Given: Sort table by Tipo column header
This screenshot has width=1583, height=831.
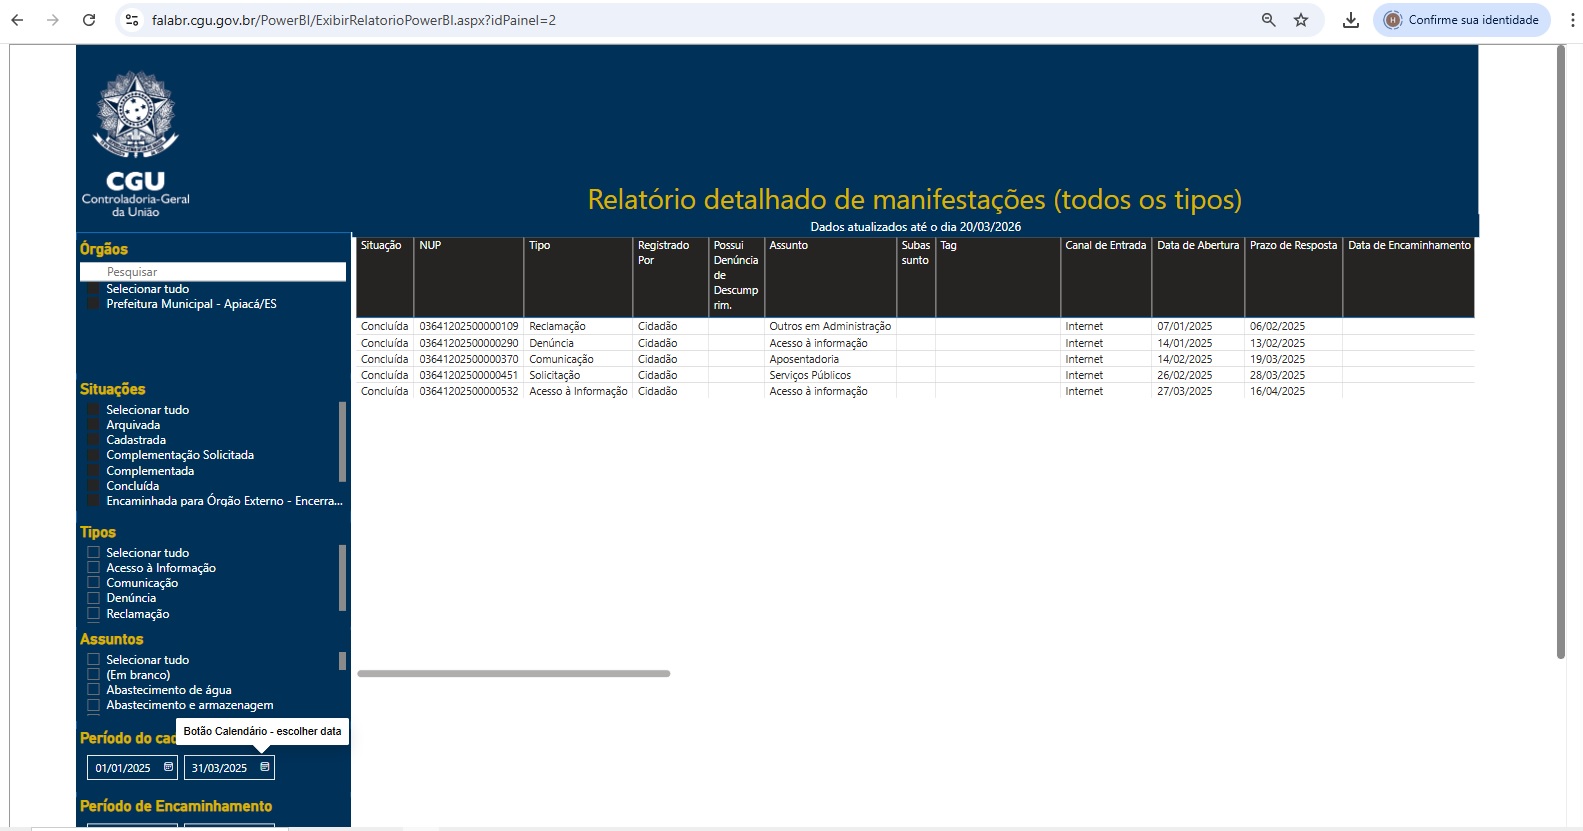Looking at the screenshot, I should tap(578, 277).
